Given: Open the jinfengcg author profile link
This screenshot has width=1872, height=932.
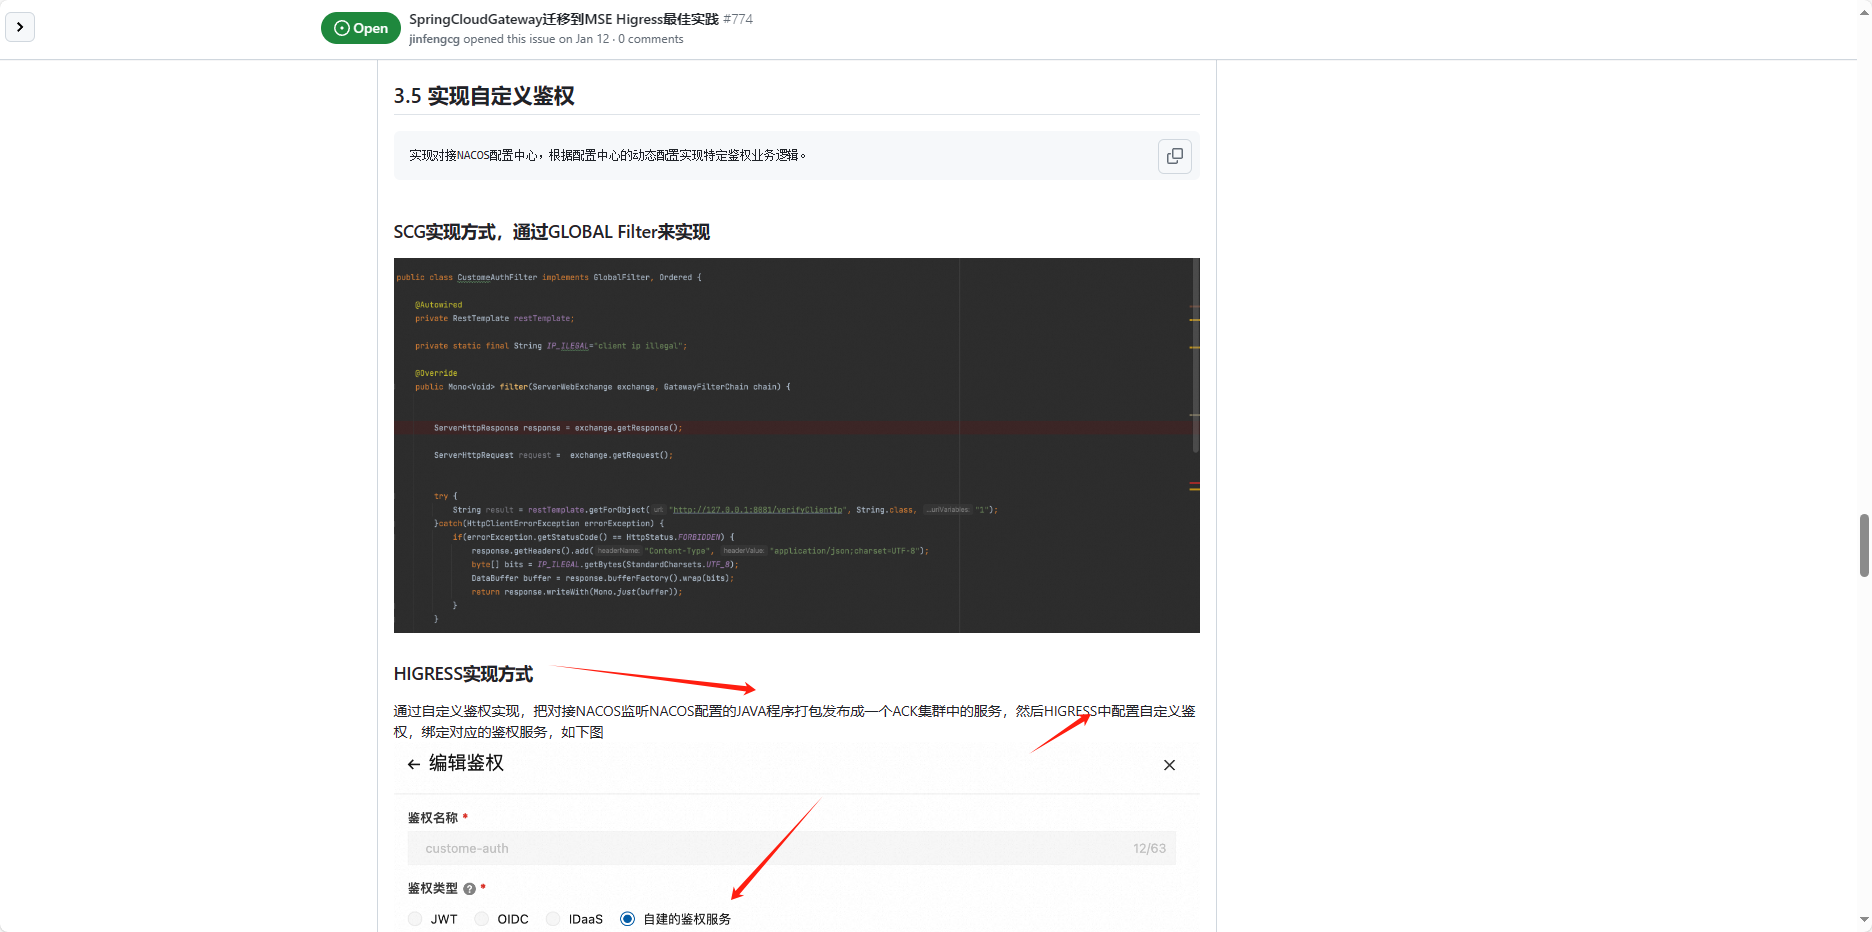Looking at the screenshot, I should 434,39.
